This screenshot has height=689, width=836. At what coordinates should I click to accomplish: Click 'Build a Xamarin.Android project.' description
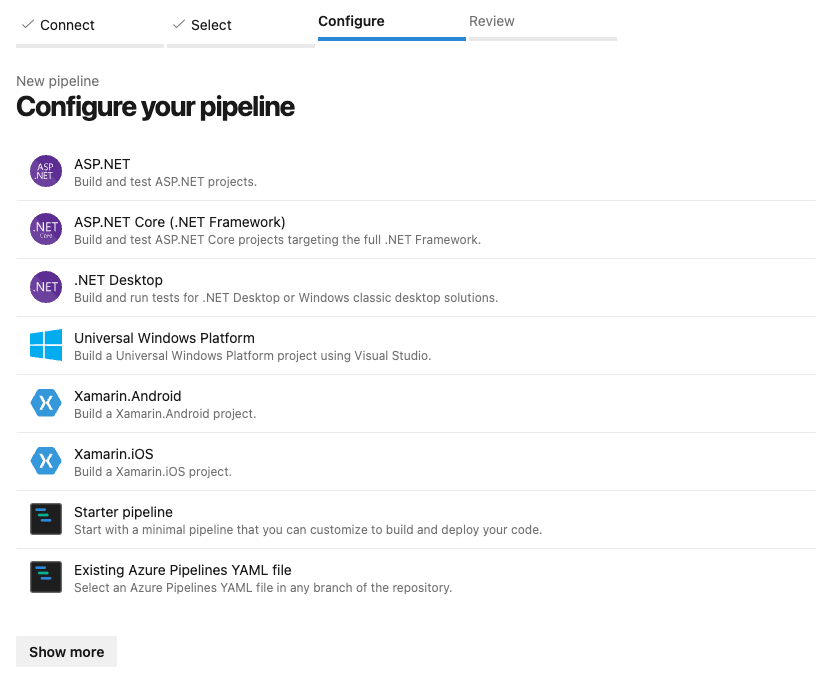point(165,414)
